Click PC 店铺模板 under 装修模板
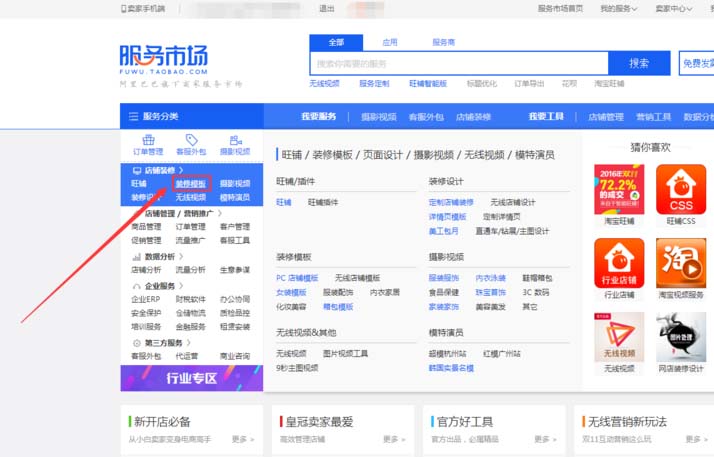This screenshot has height=457, width=714. (297, 278)
